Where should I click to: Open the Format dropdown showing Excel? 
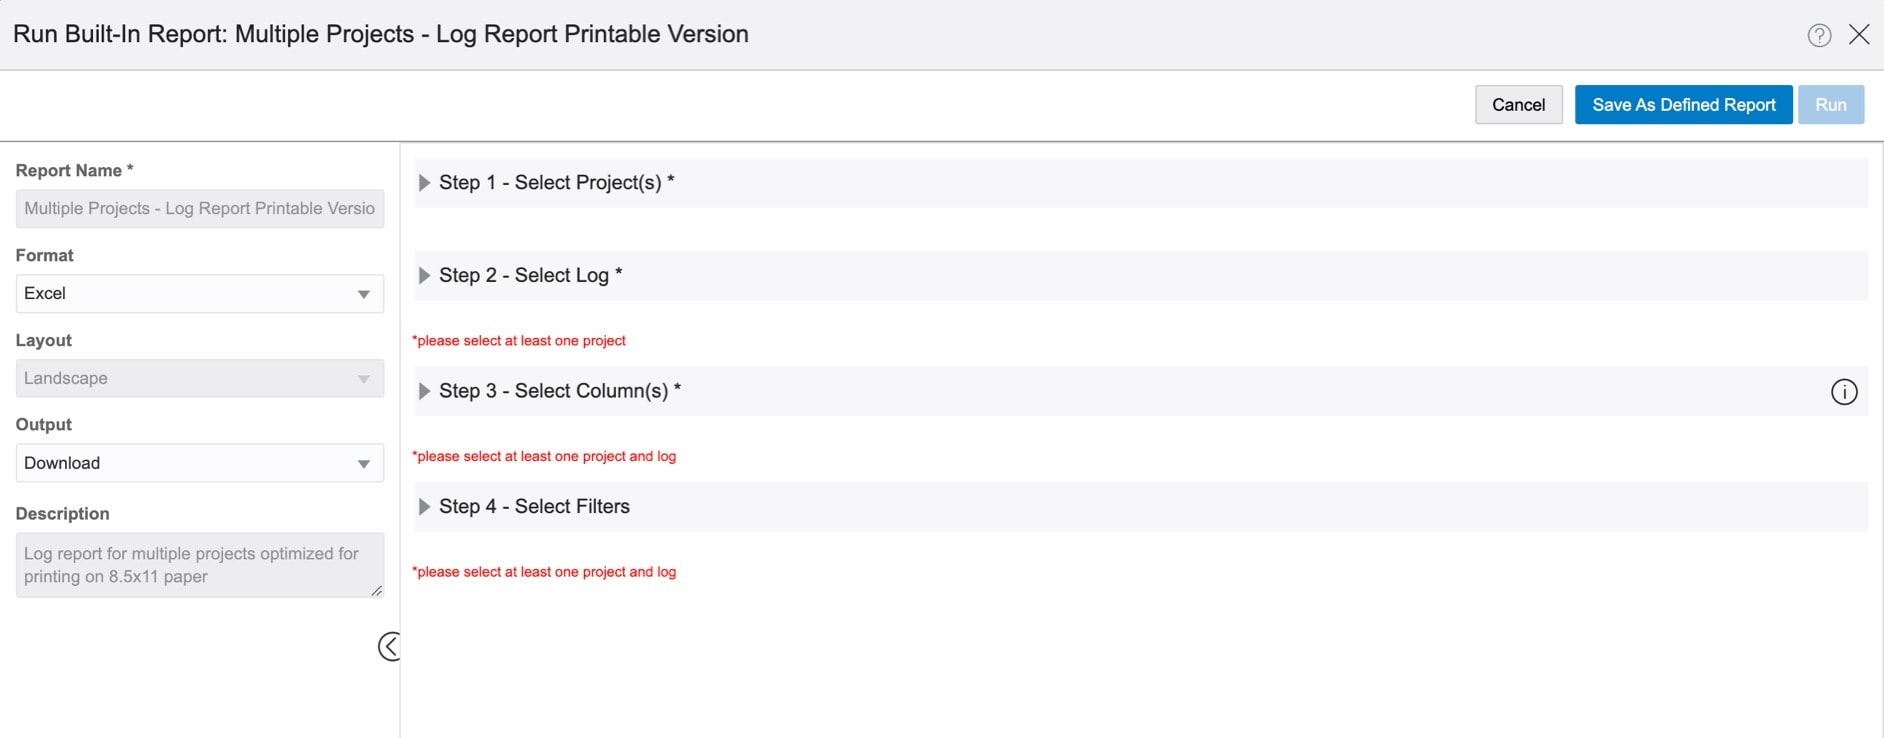coord(199,294)
